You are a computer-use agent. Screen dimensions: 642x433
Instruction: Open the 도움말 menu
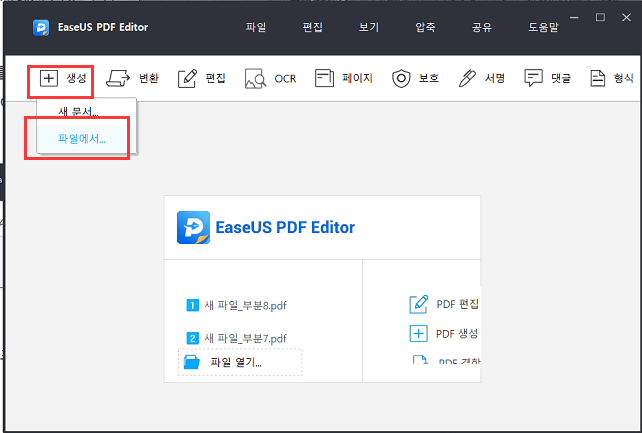click(544, 27)
